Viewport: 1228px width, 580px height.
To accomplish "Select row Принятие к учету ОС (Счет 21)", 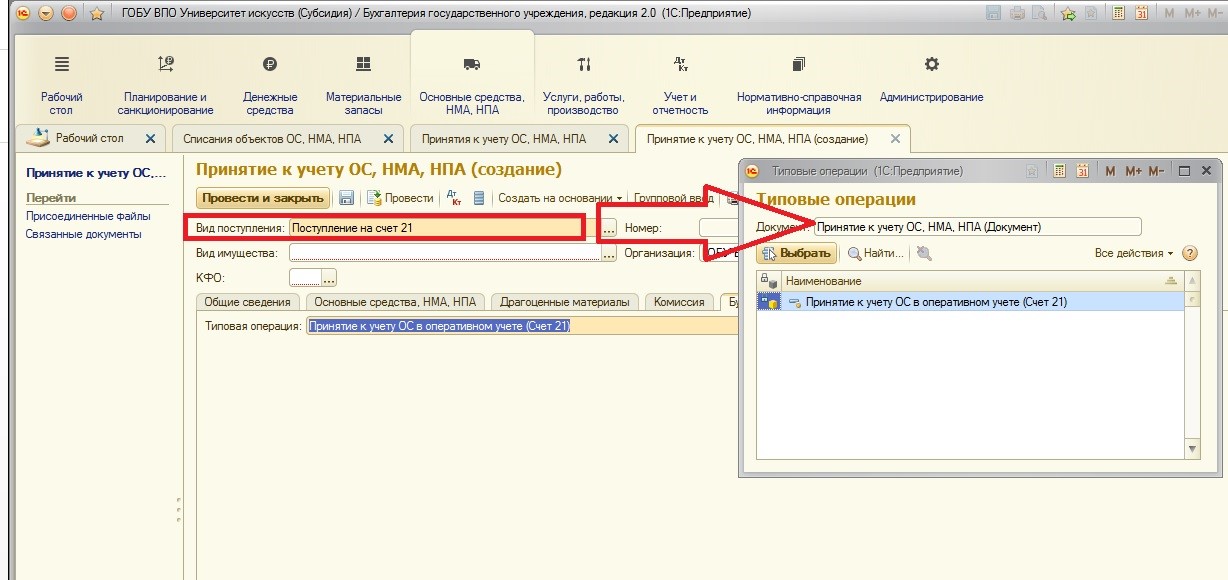I will pos(936,302).
